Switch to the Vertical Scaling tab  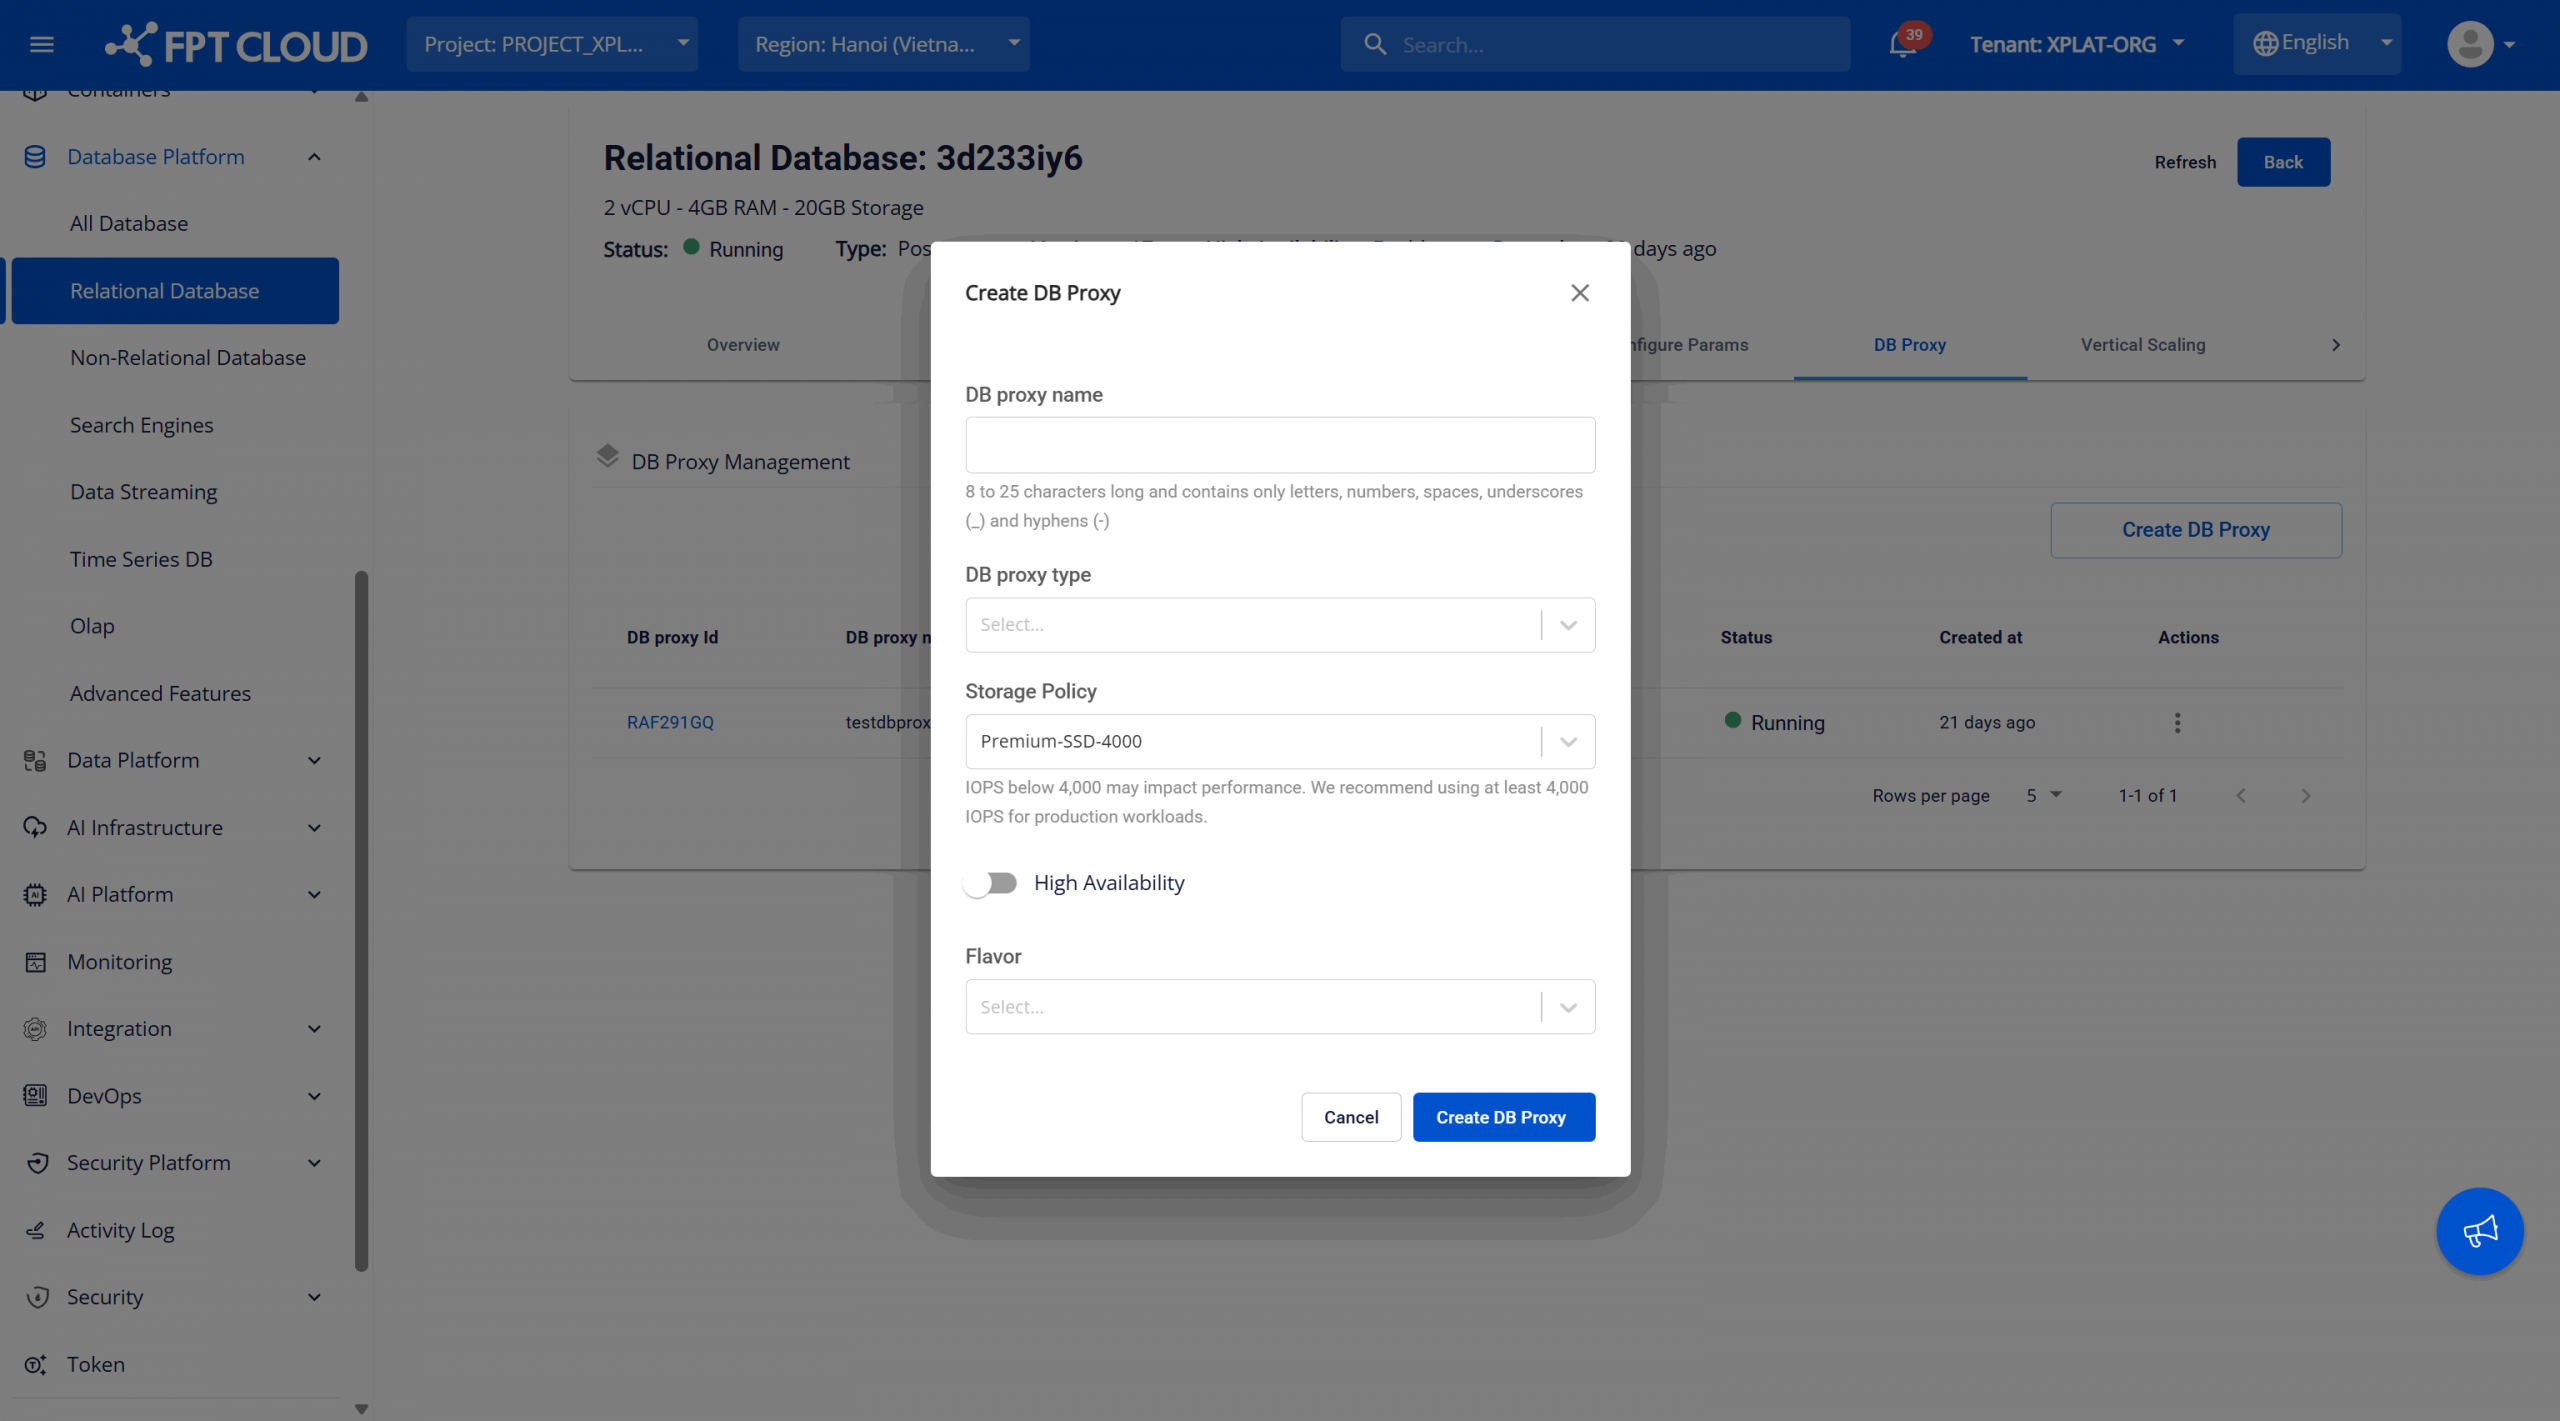coord(2142,345)
